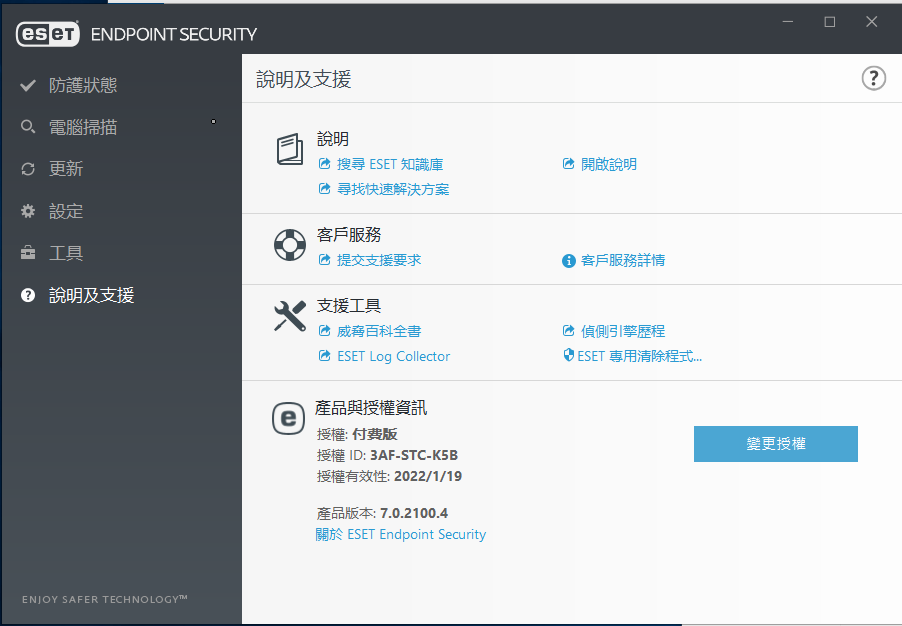Click the ESET logo in the title bar
The image size is (902, 626).
pos(49,34)
